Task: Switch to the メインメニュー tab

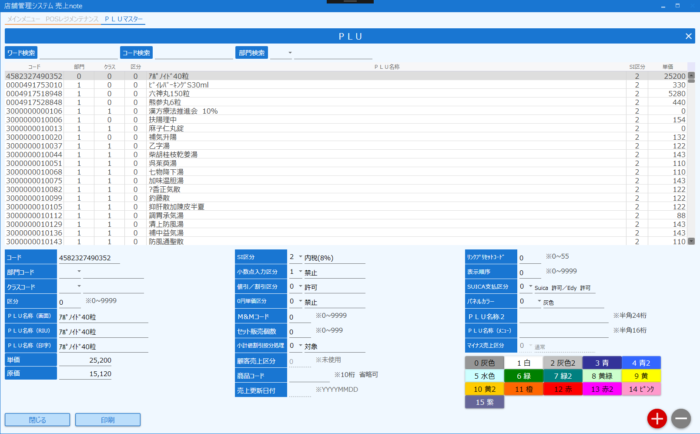Action: pos(24,19)
